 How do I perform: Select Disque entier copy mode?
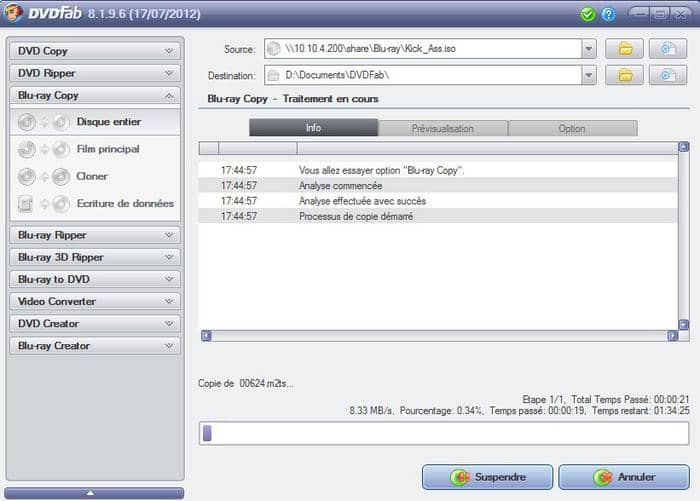[95, 122]
